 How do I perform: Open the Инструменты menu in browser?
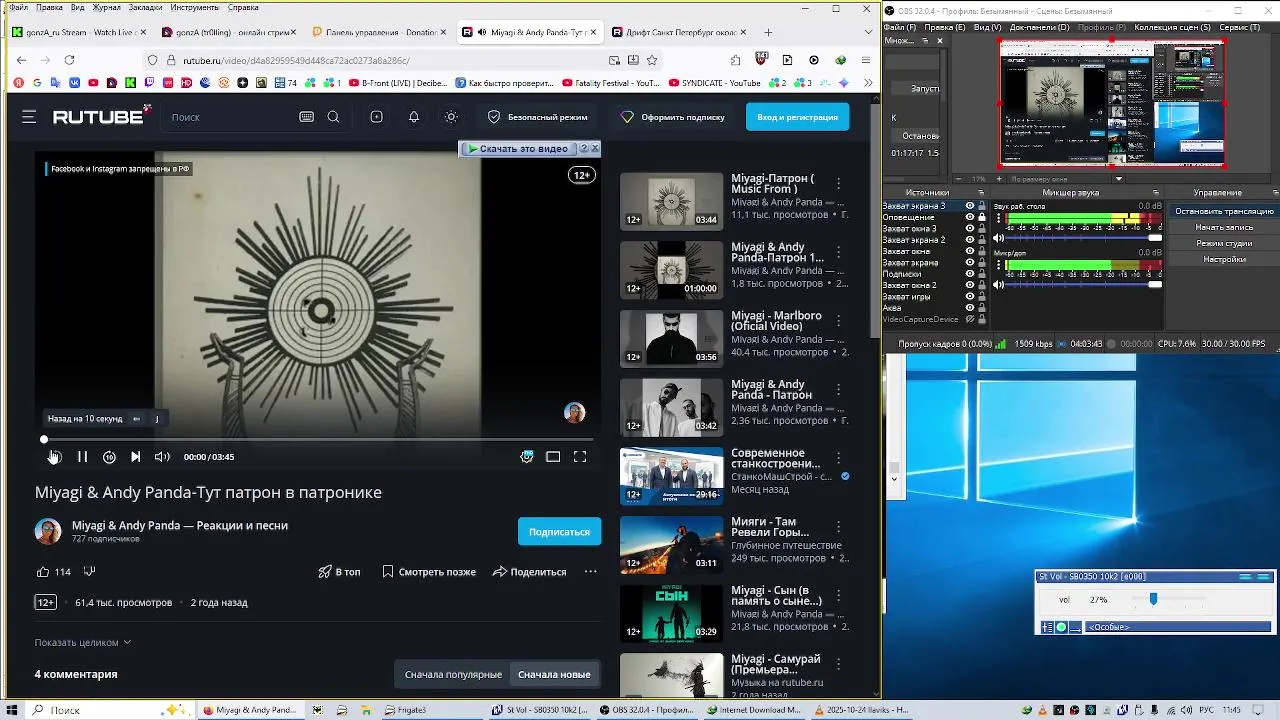194,7
